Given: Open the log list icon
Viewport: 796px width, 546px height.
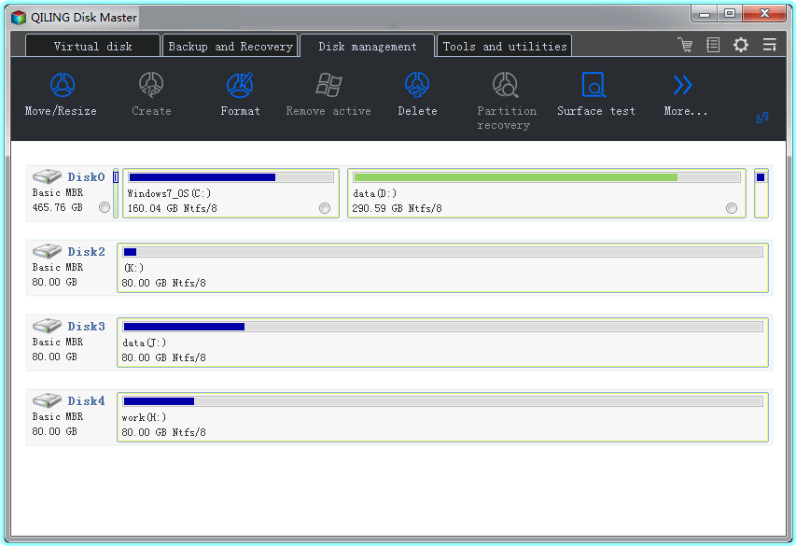Looking at the screenshot, I should click(713, 45).
